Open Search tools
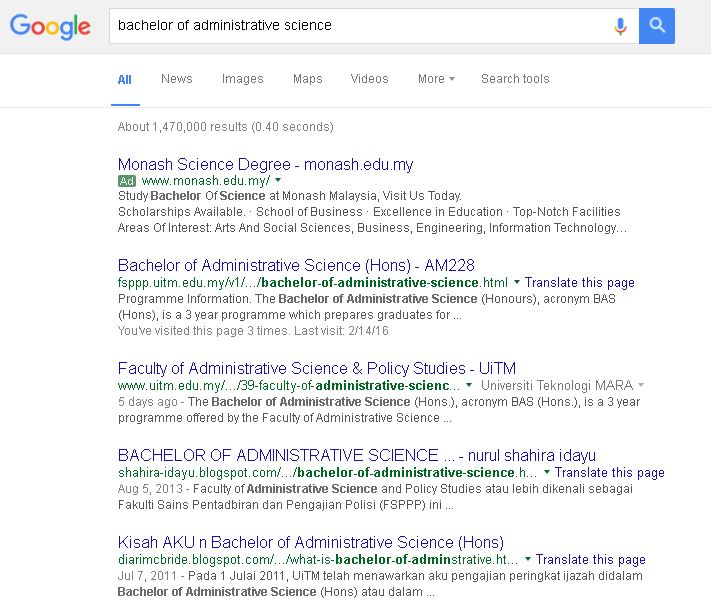Screen dimensions: 711x615 [515, 79]
